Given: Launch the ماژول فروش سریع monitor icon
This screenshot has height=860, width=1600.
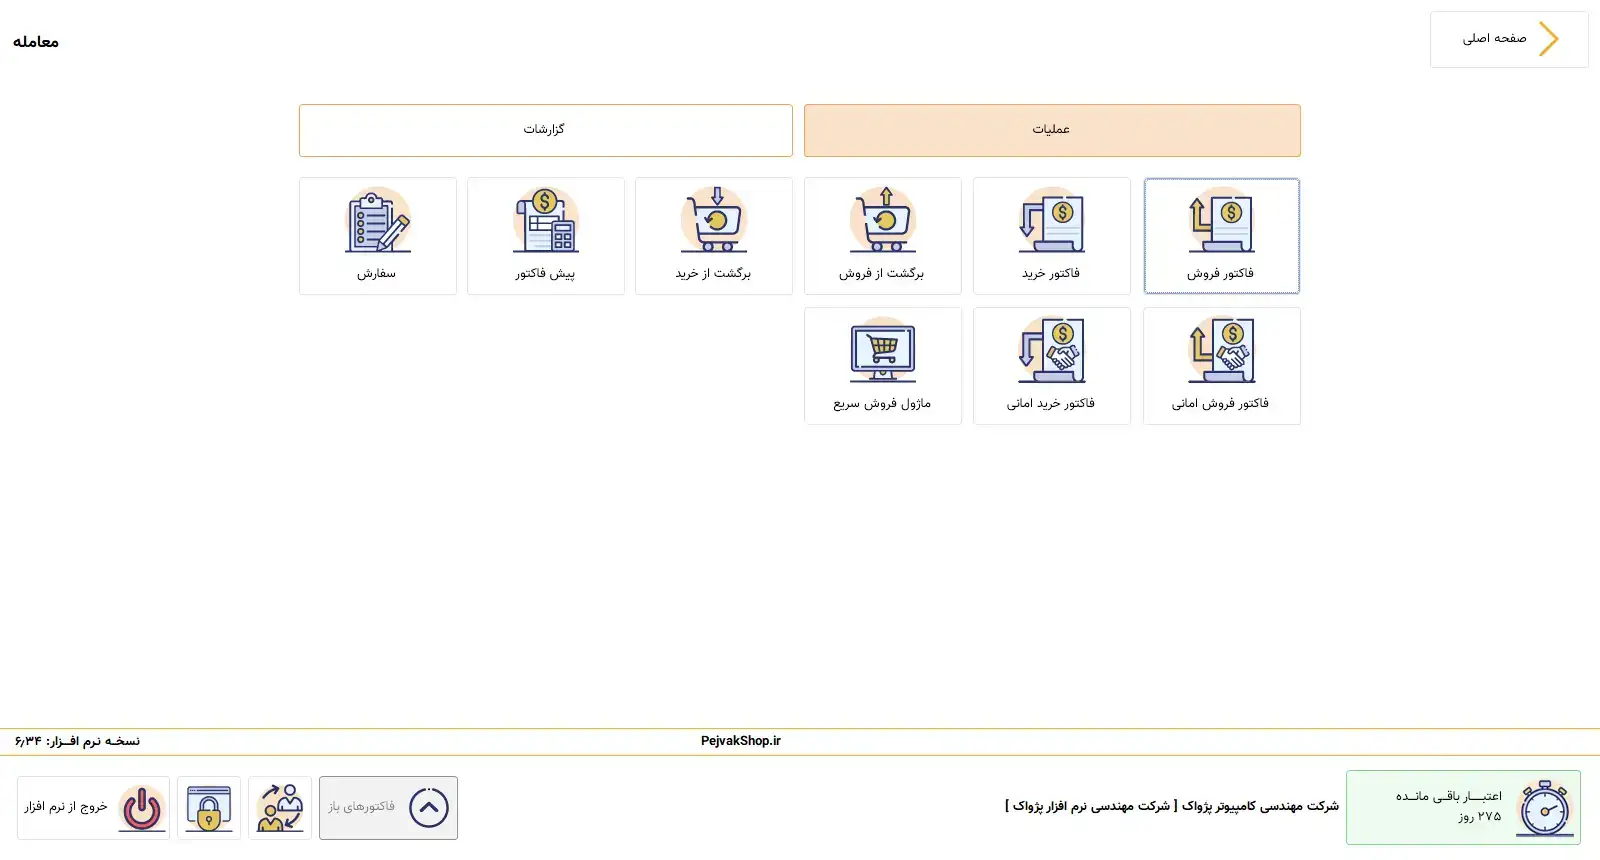Looking at the screenshot, I should 882,352.
